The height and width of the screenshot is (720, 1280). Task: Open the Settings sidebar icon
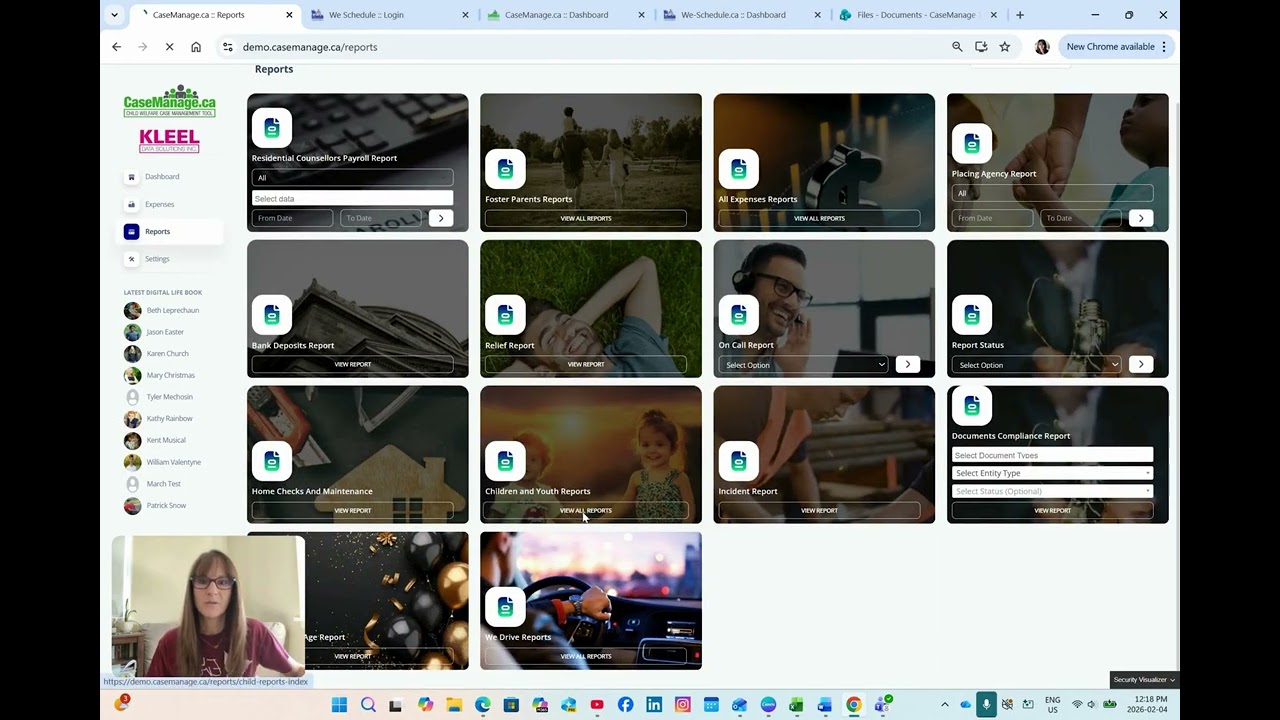(131, 259)
